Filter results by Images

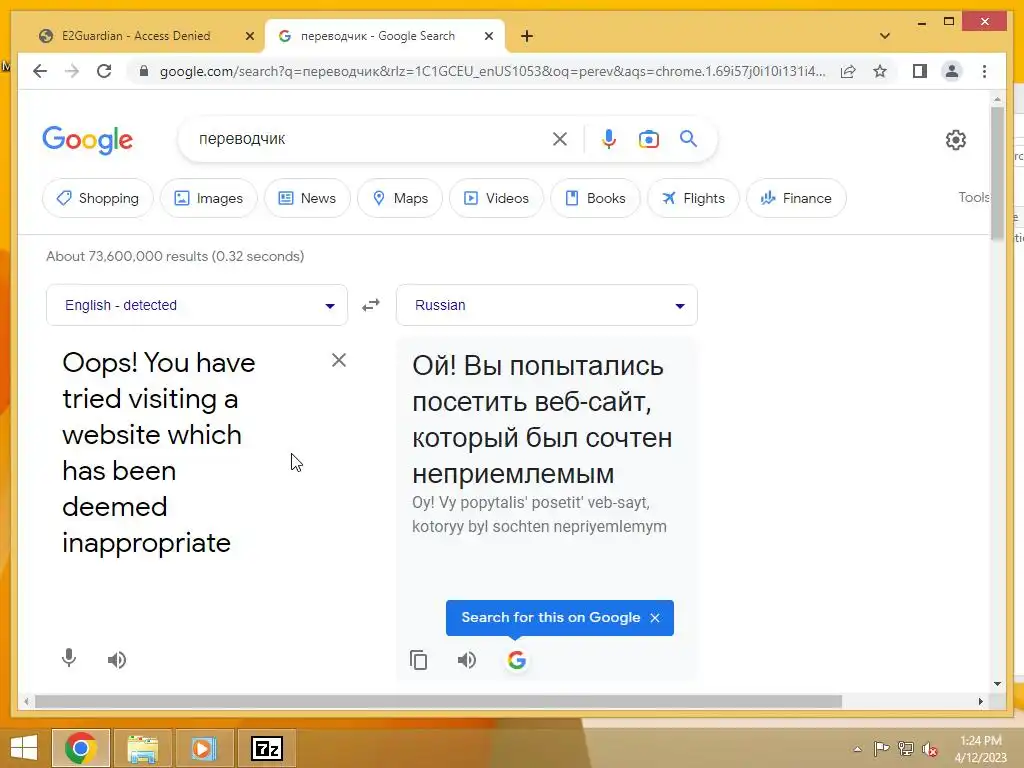click(208, 198)
